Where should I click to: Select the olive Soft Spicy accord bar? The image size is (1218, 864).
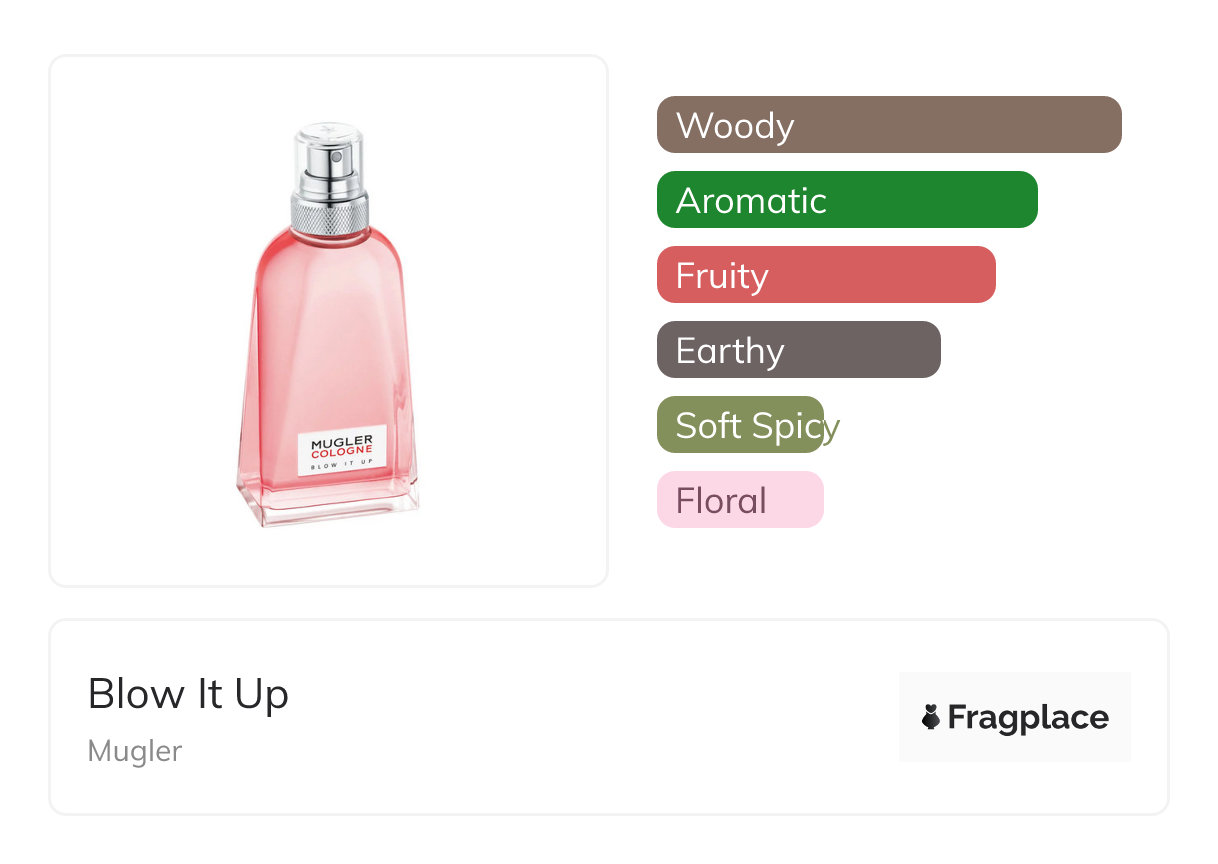(740, 425)
